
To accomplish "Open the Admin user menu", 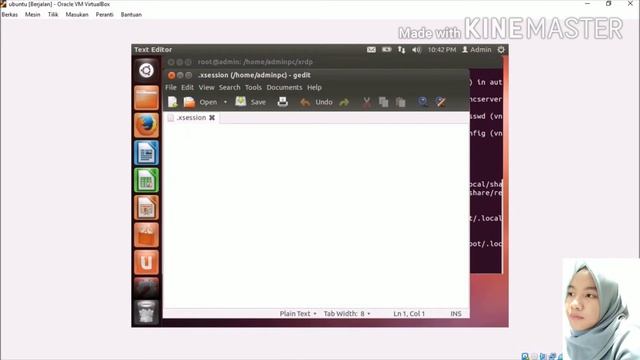I will coord(476,50).
